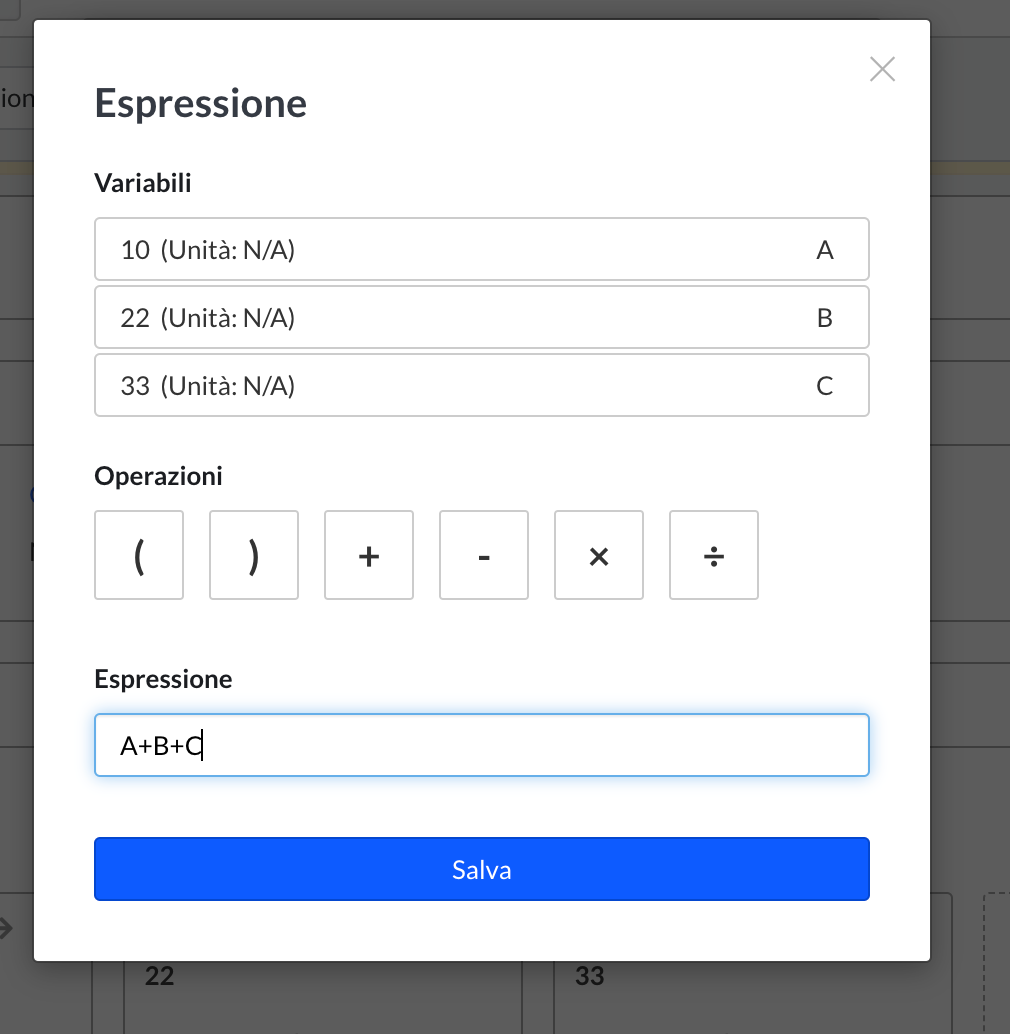The width and height of the screenshot is (1010, 1034).
Task: Click the arrow icon behind the dialog's left edge
Action: [x=6, y=928]
